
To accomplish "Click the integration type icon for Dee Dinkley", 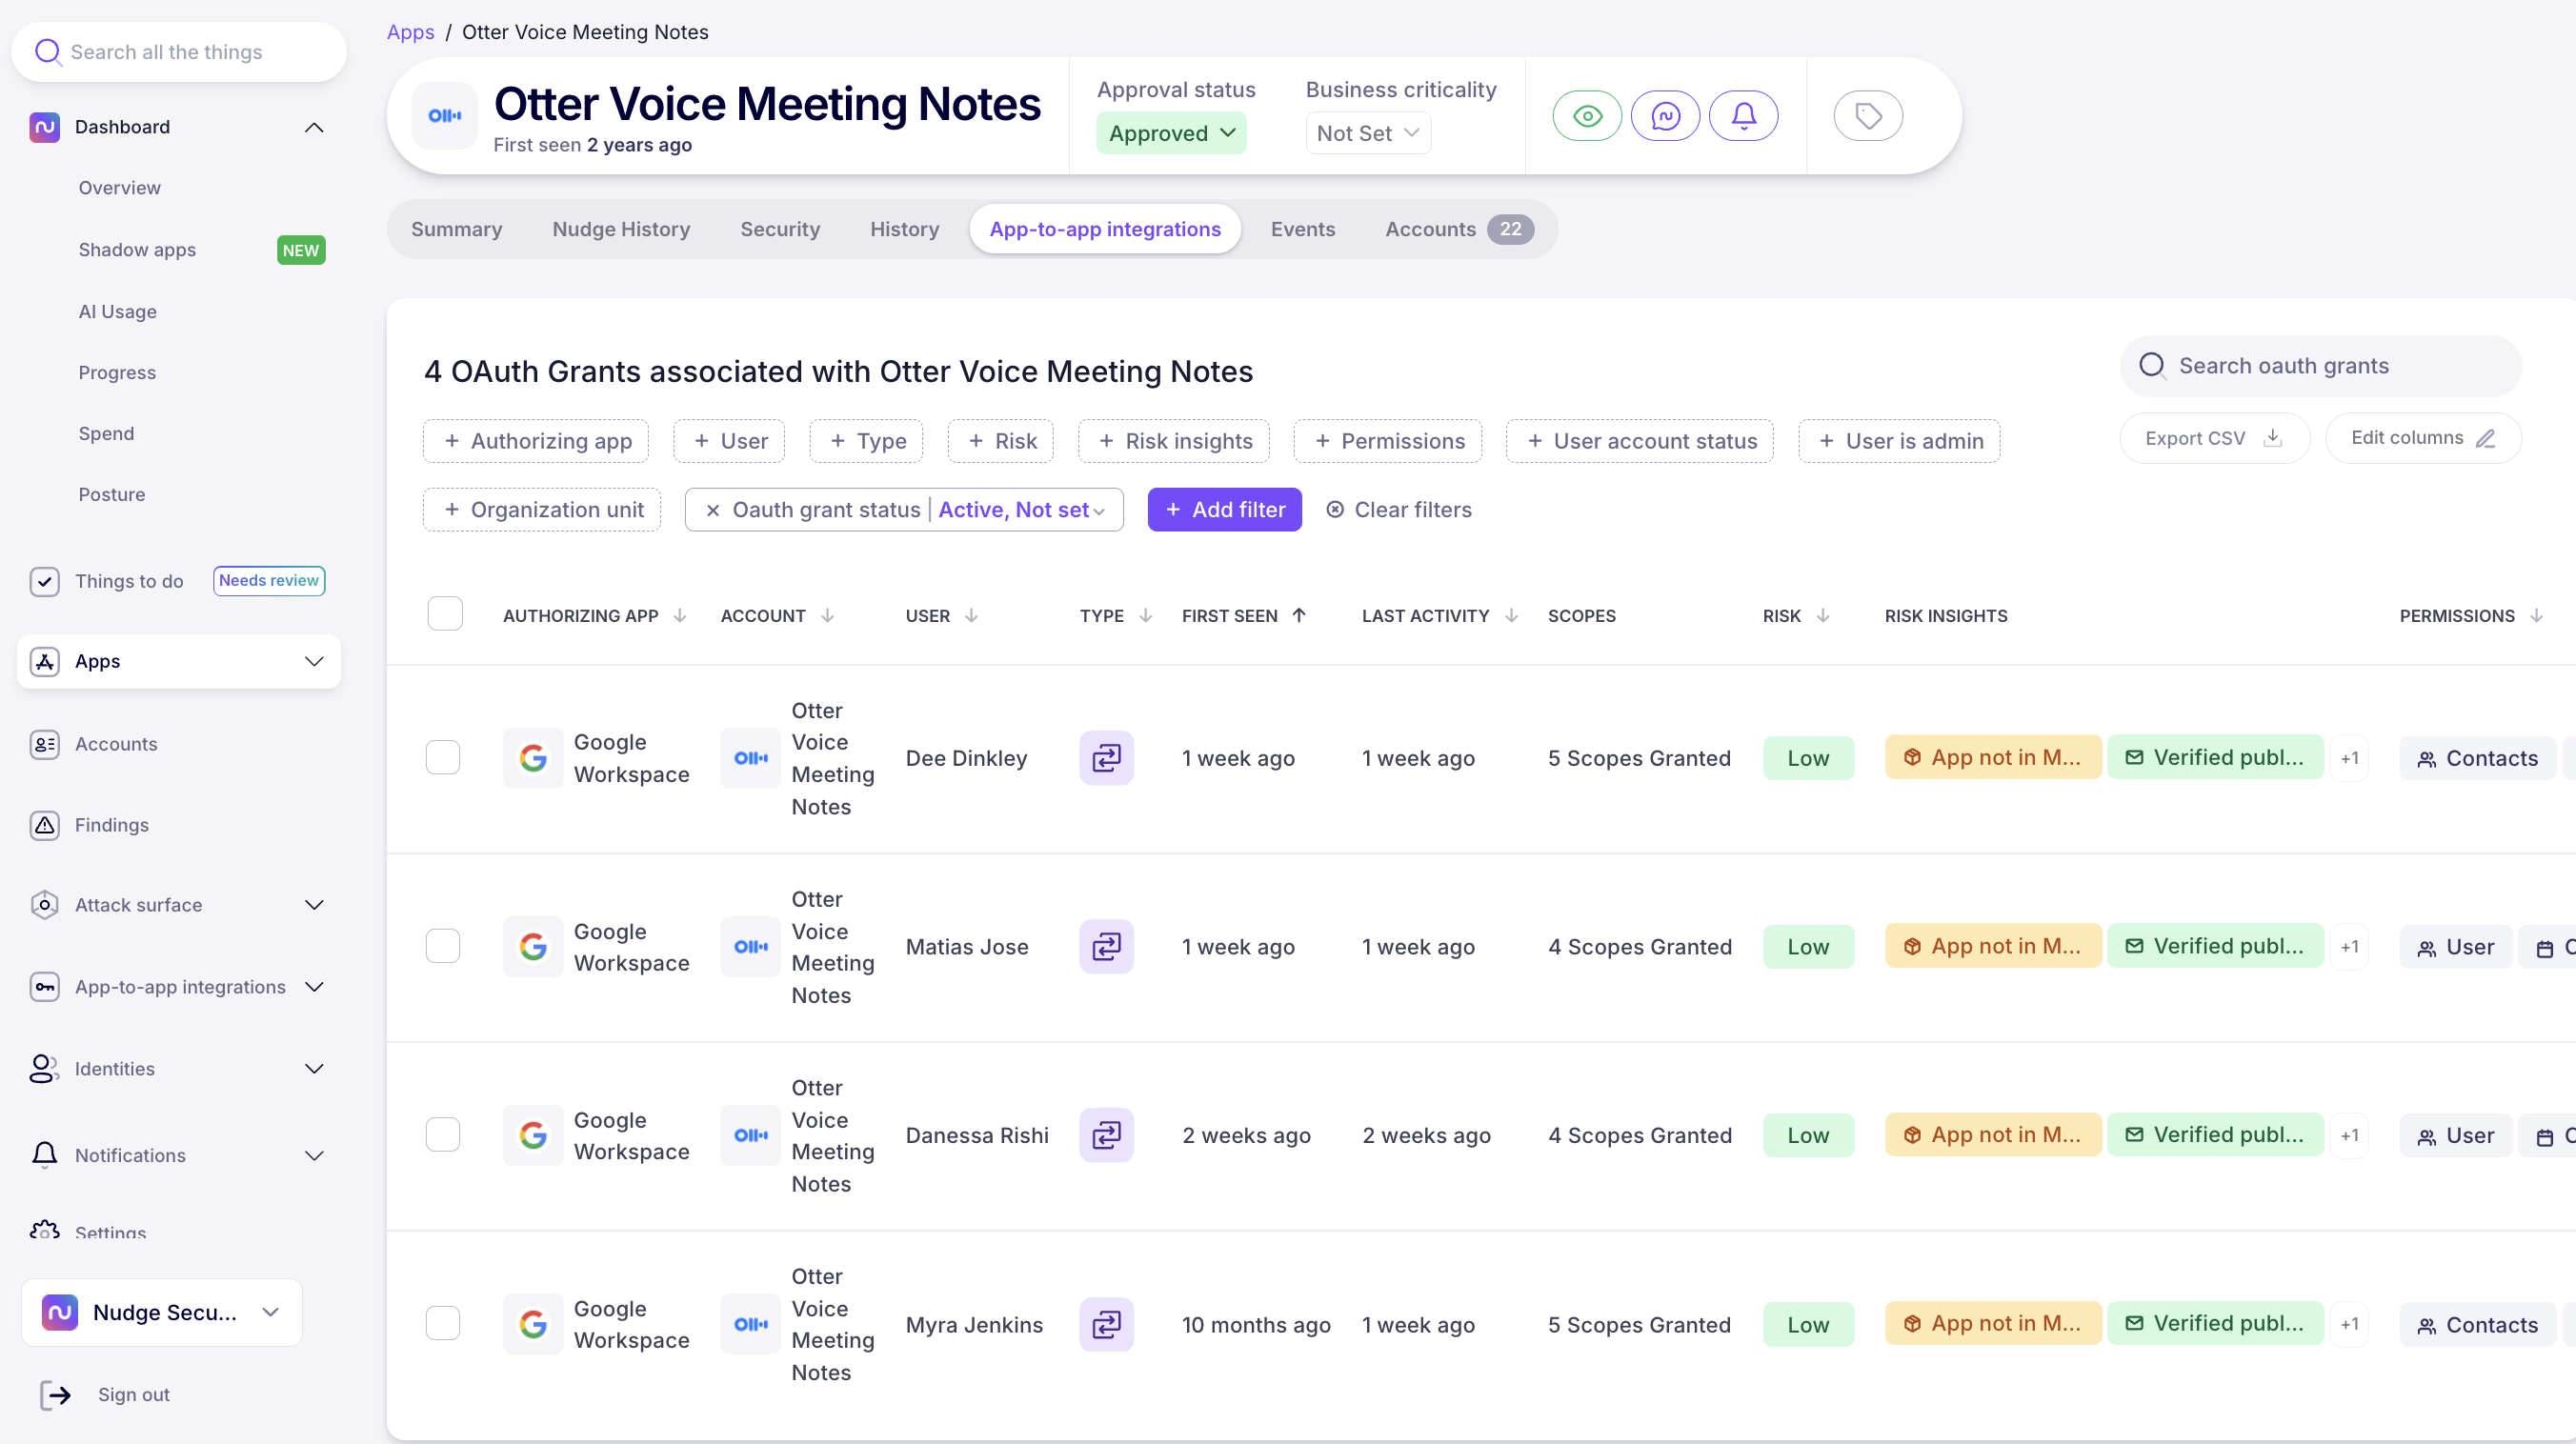I will (x=1106, y=758).
